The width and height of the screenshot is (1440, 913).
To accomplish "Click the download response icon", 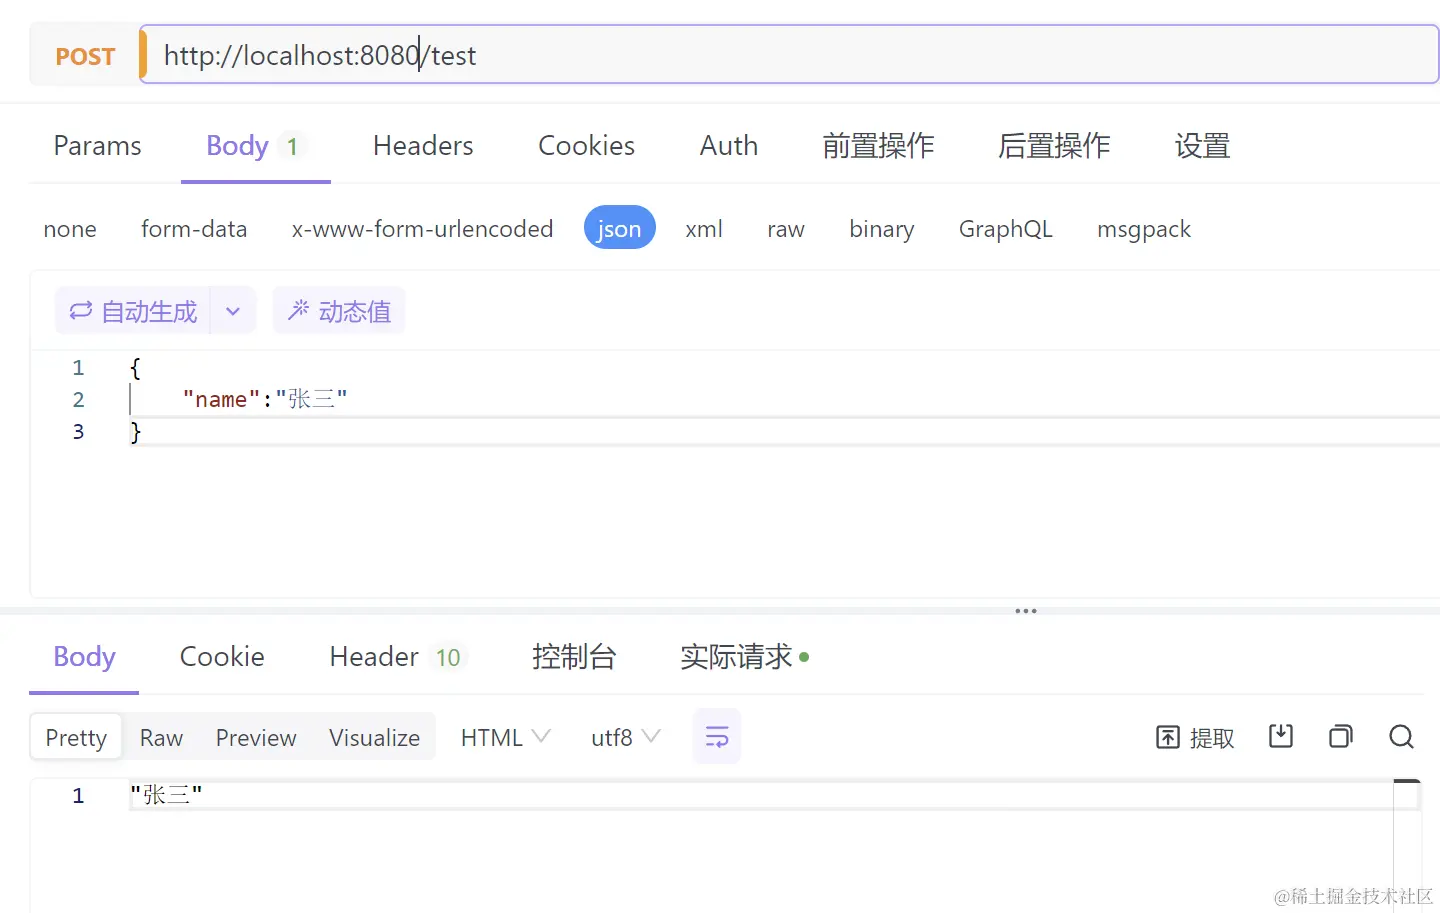I will click(1281, 737).
